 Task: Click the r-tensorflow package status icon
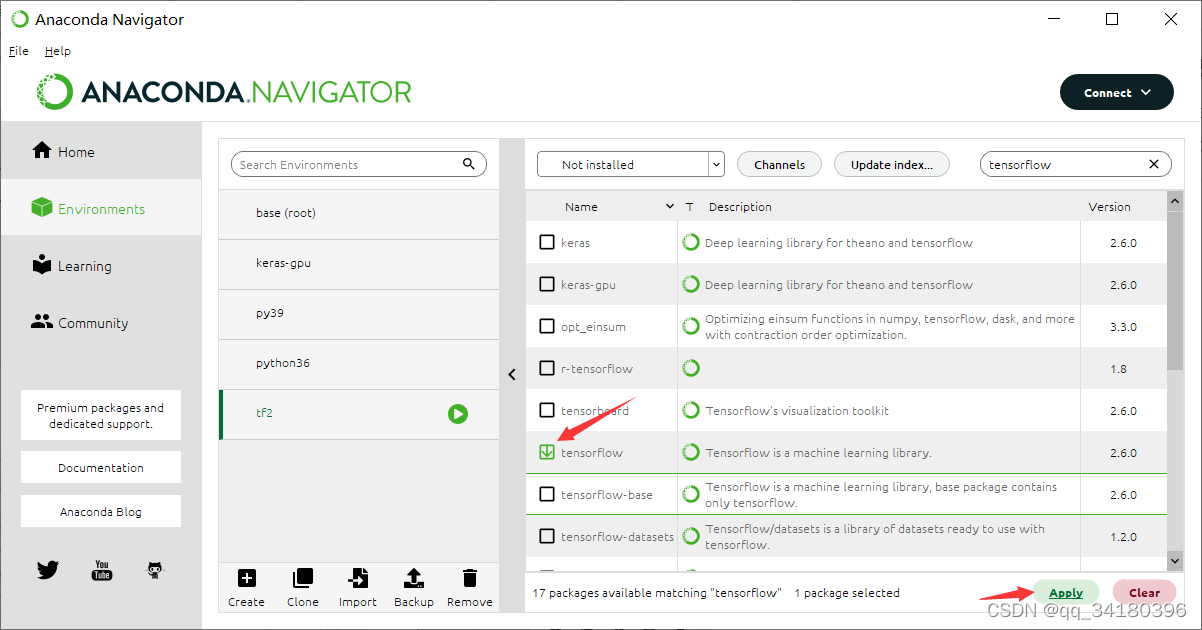pos(691,368)
